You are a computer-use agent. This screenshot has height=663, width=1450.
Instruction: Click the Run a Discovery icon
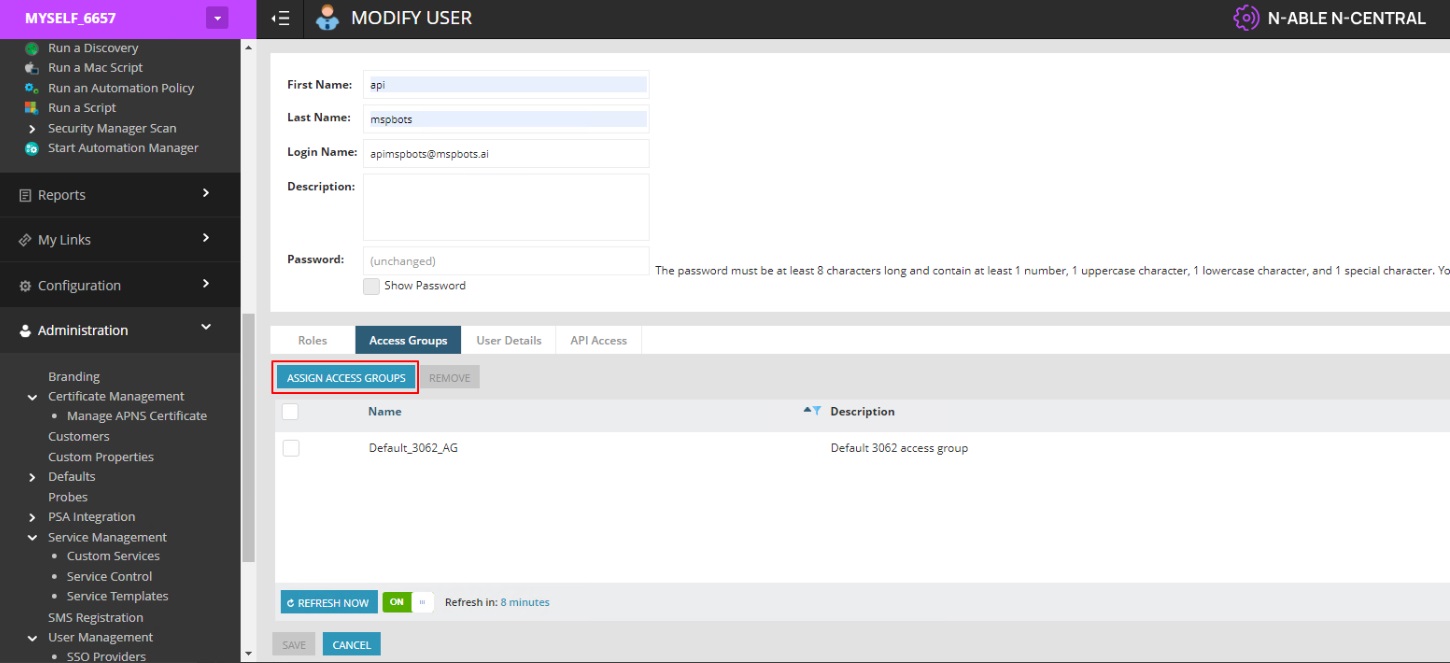pos(31,48)
